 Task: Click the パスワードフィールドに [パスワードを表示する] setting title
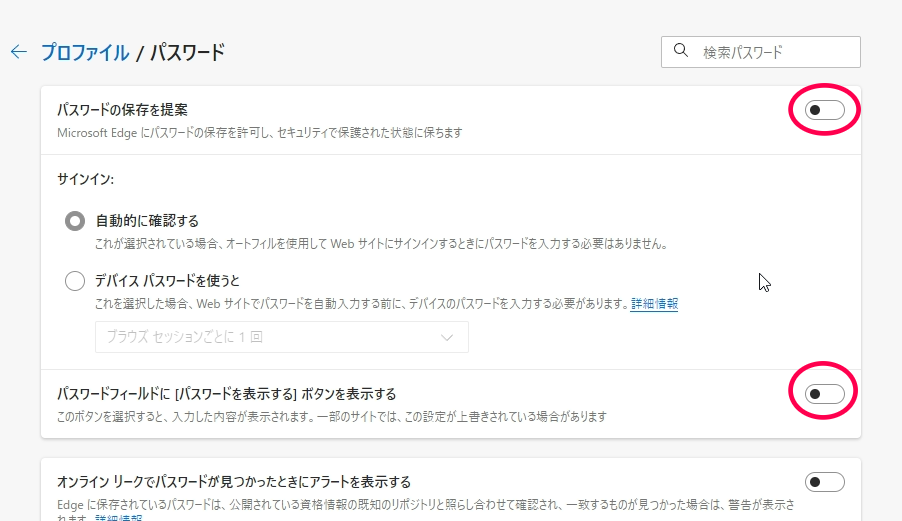click(x=227, y=394)
